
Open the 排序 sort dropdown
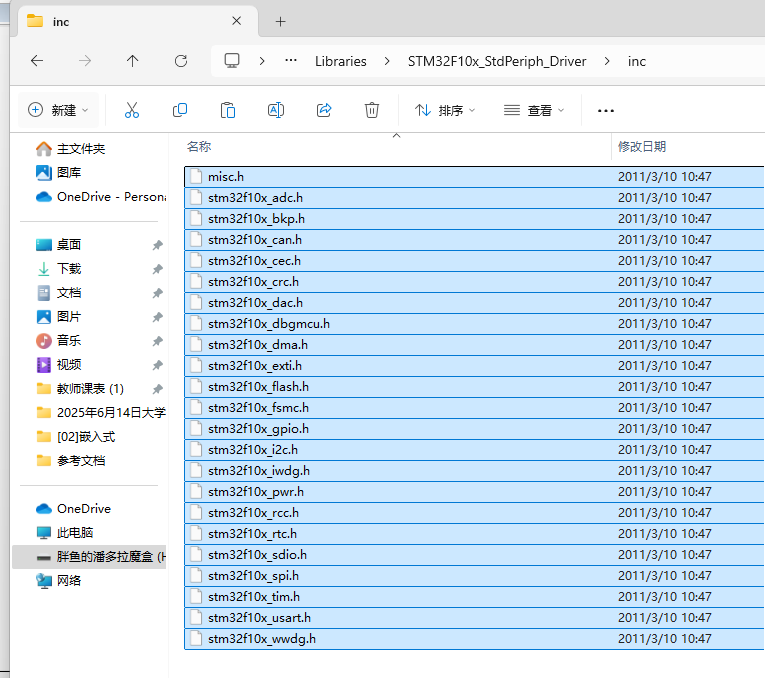[445, 111]
